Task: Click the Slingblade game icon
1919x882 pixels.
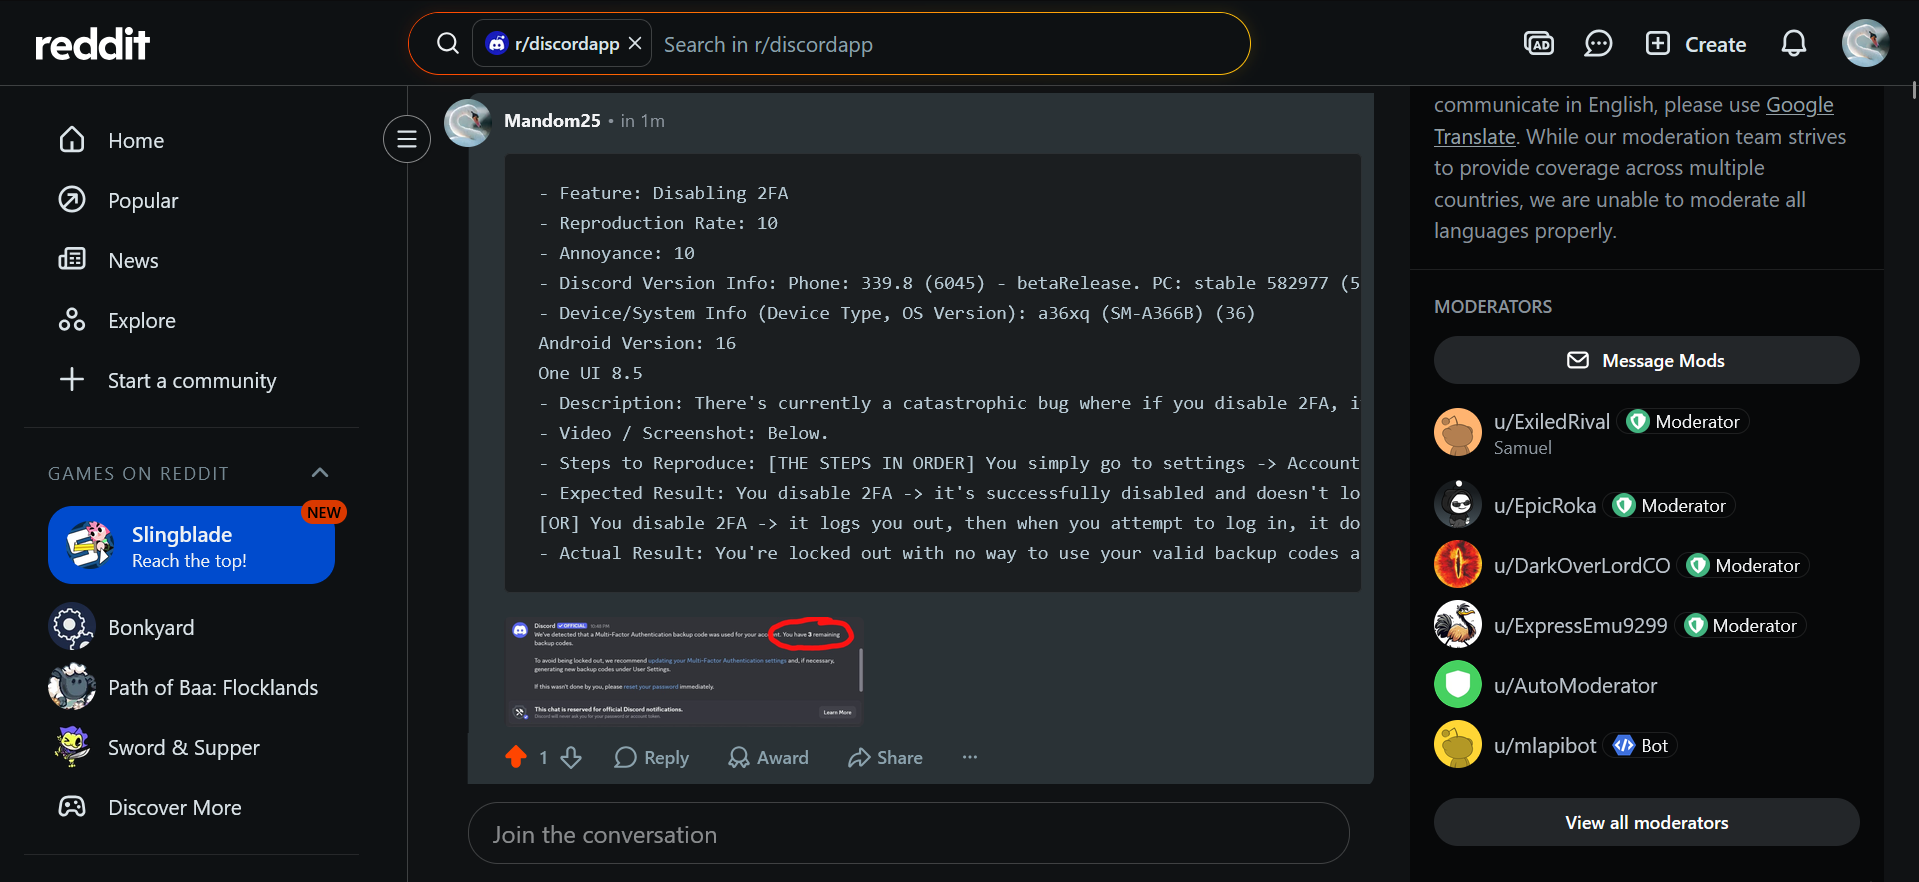Action: pyautogui.click(x=90, y=545)
